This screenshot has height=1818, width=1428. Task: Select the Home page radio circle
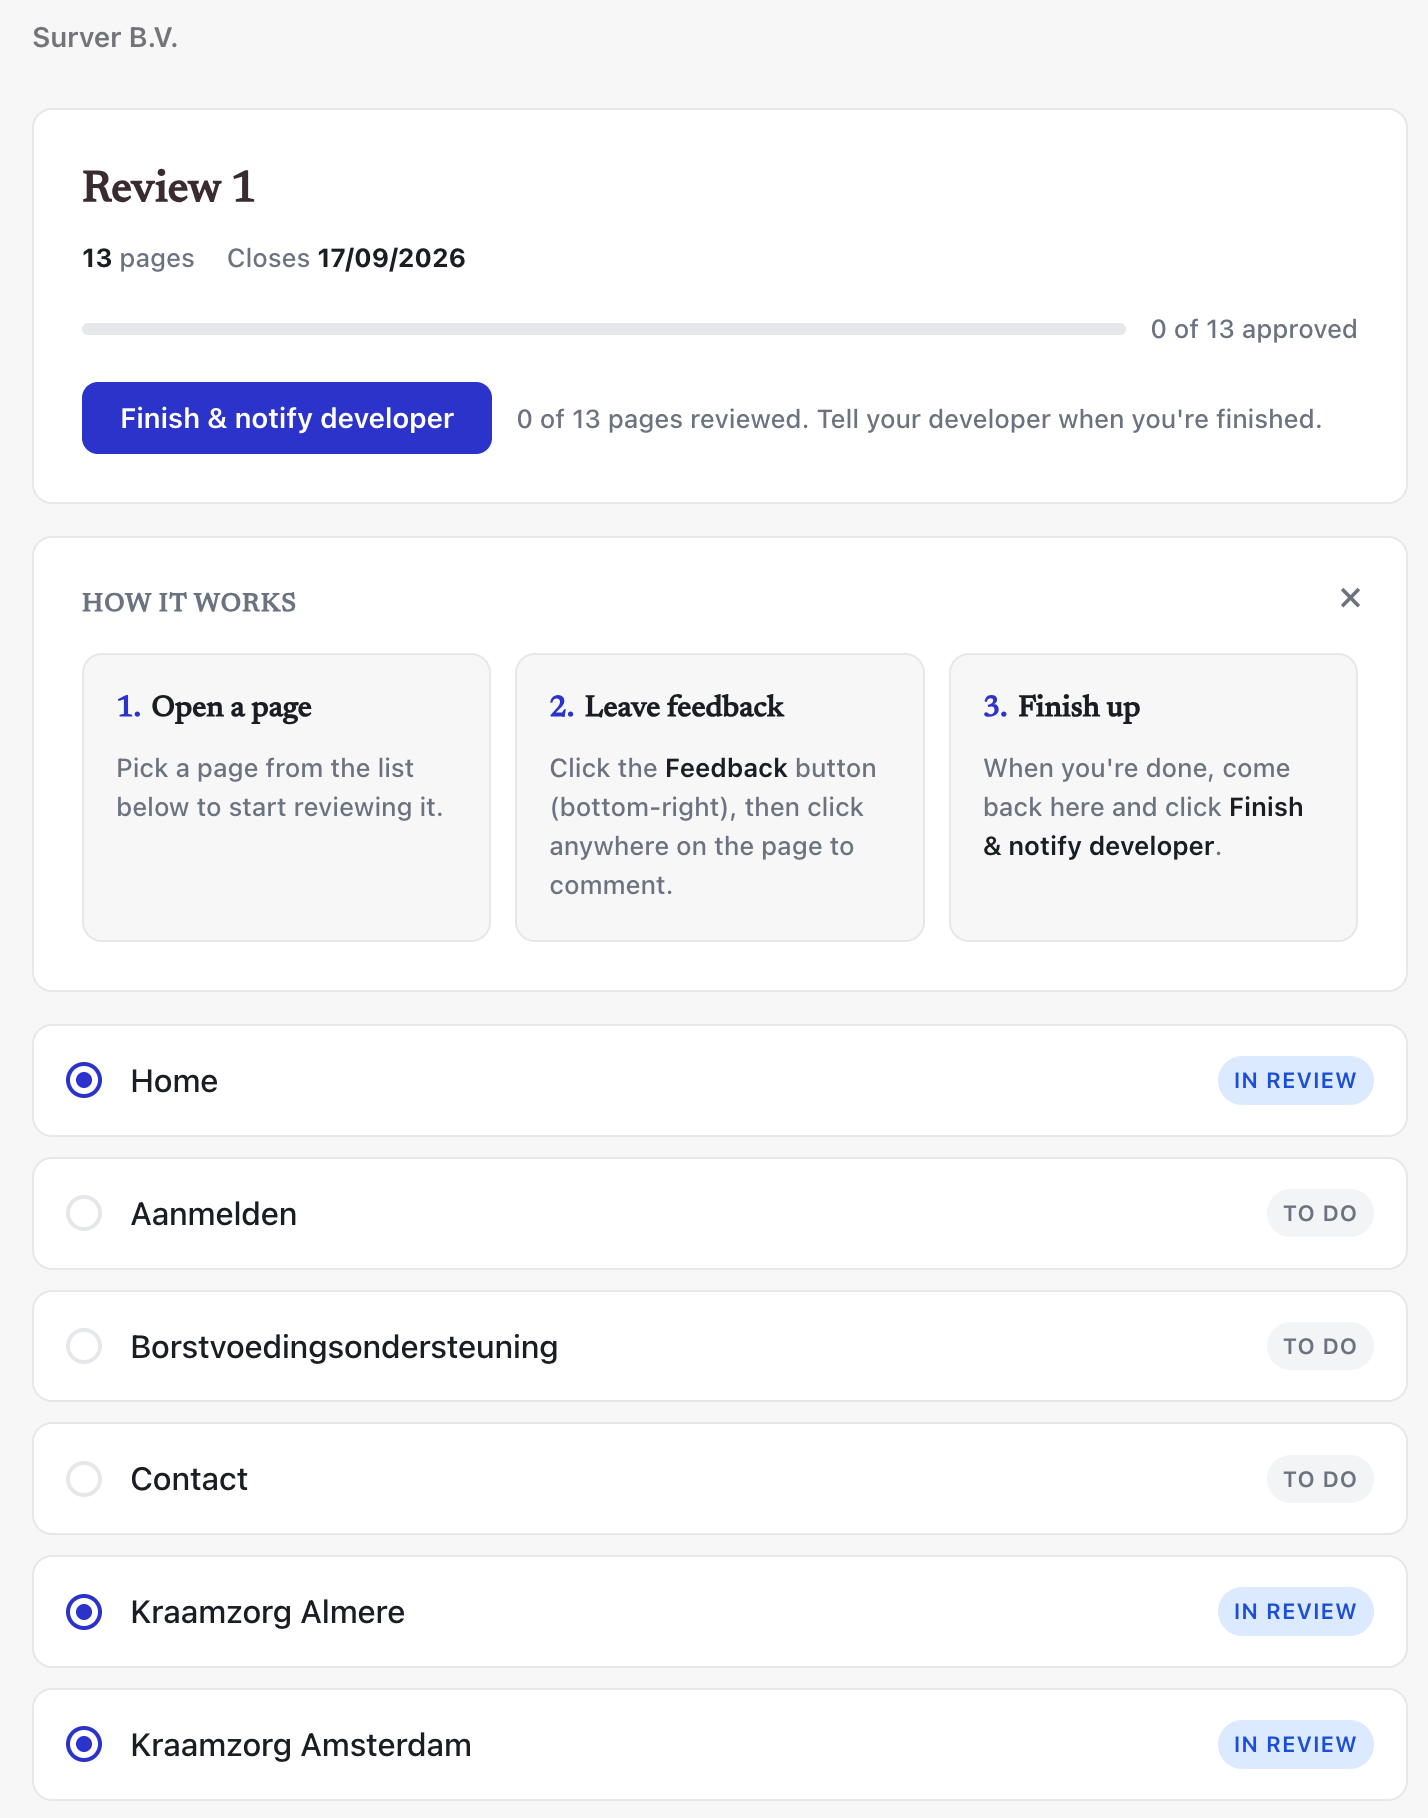84,1080
